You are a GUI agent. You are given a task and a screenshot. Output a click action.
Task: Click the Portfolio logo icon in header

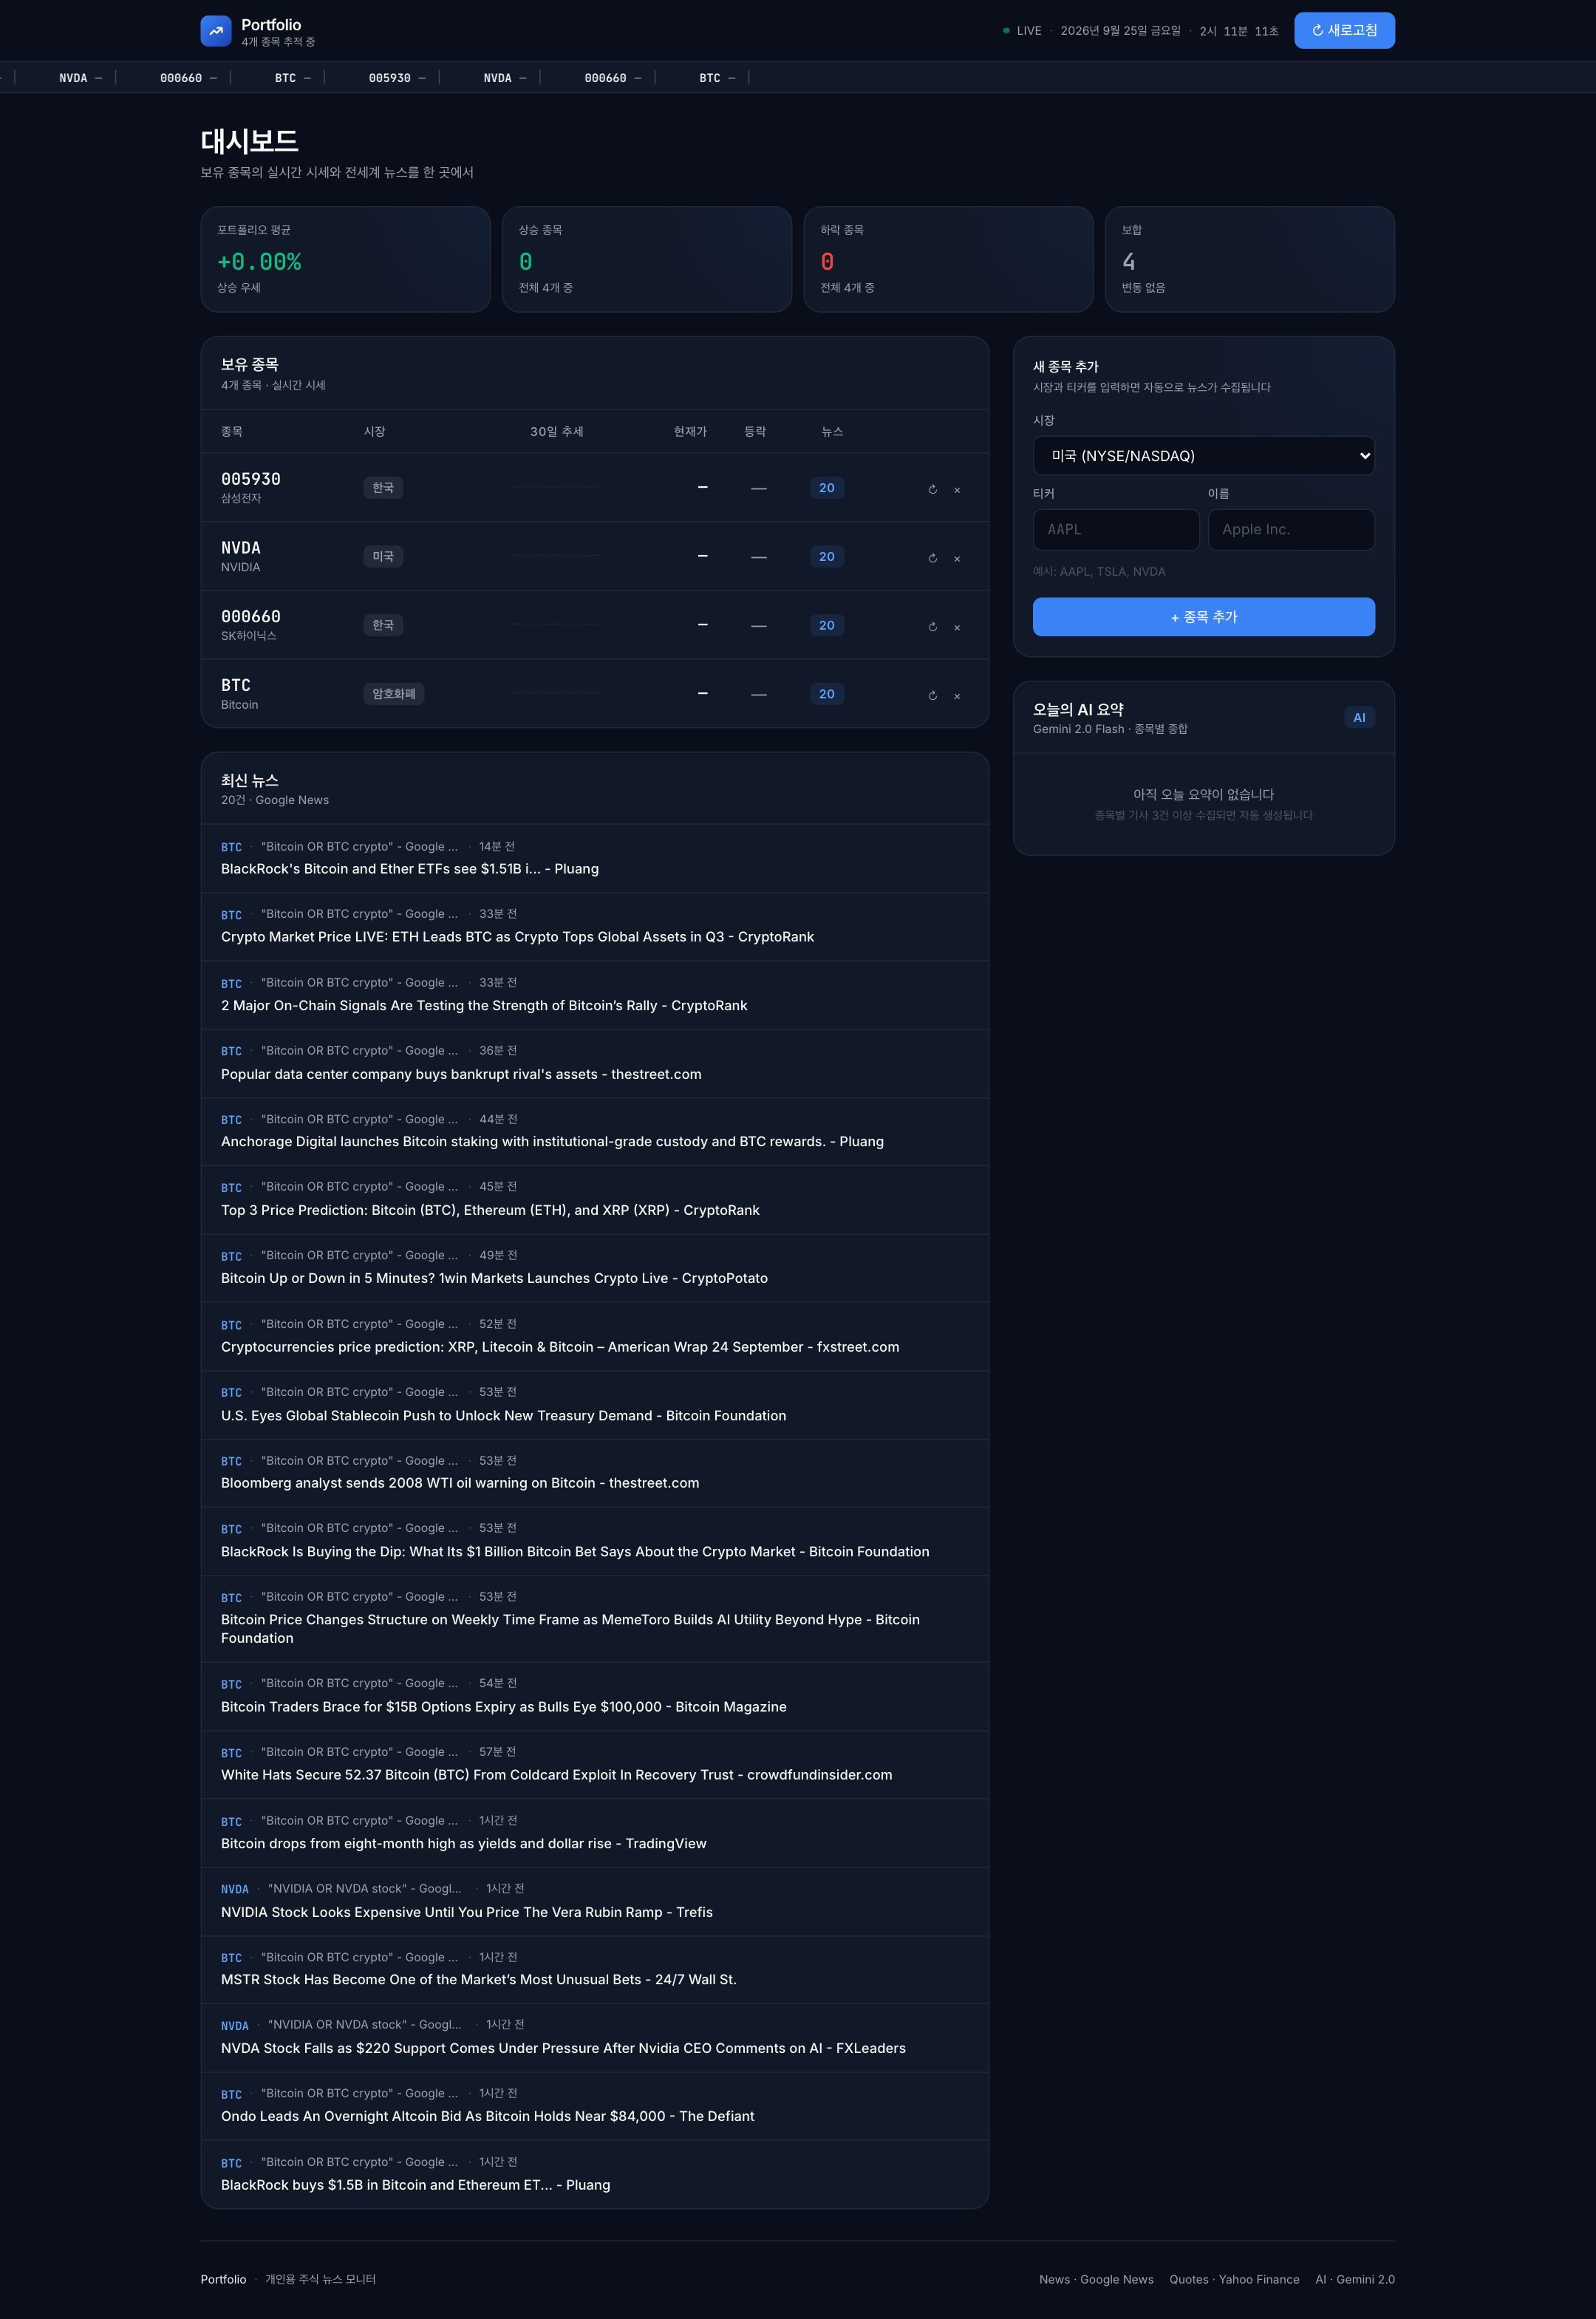point(215,31)
